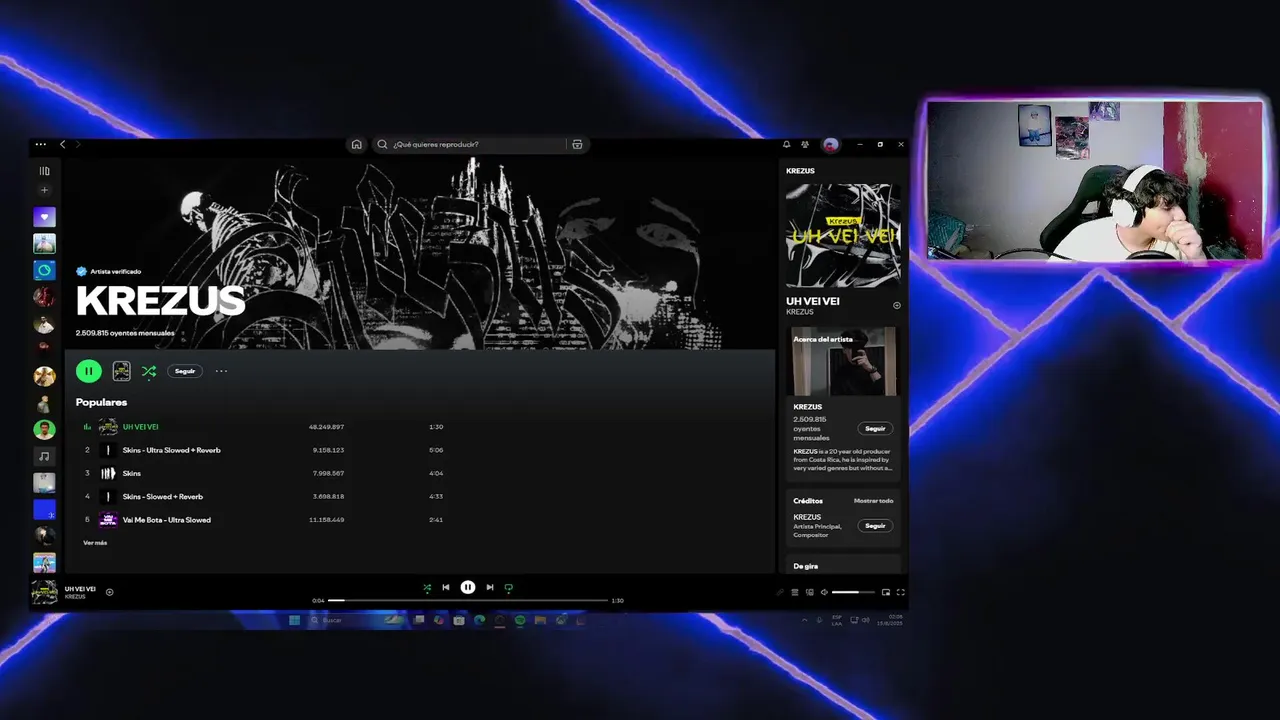
Task: Select the track Skins in row 3
Action: click(x=132, y=473)
